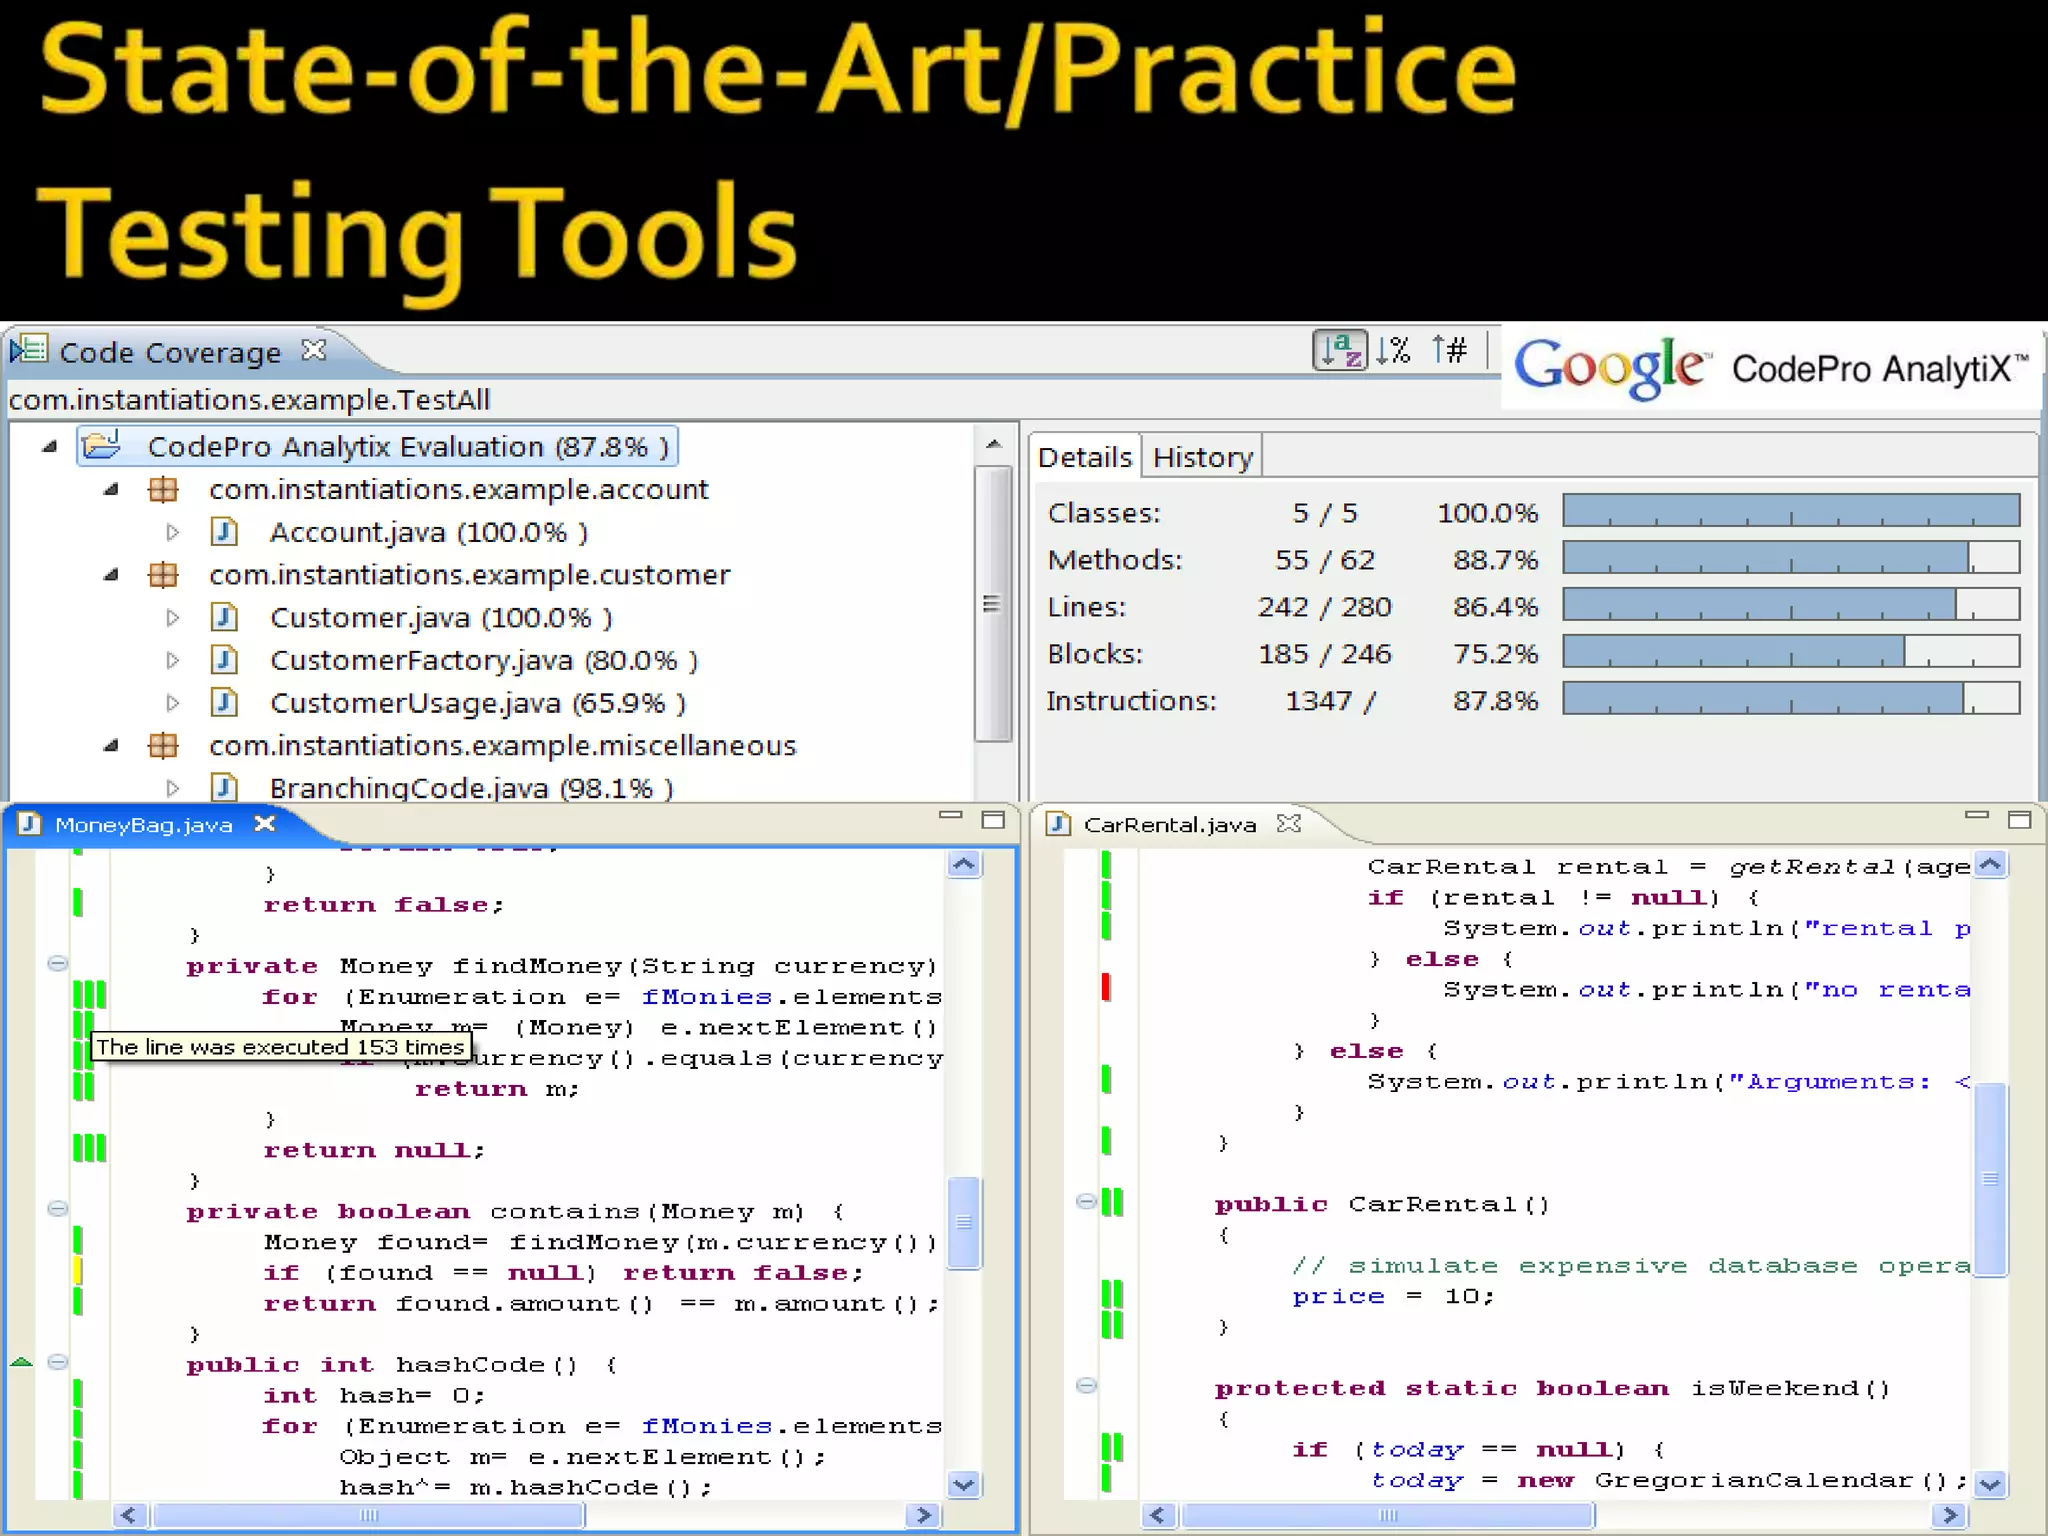
Task: Expand the CustomerFactory.java tree node
Action: click(x=173, y=661)
